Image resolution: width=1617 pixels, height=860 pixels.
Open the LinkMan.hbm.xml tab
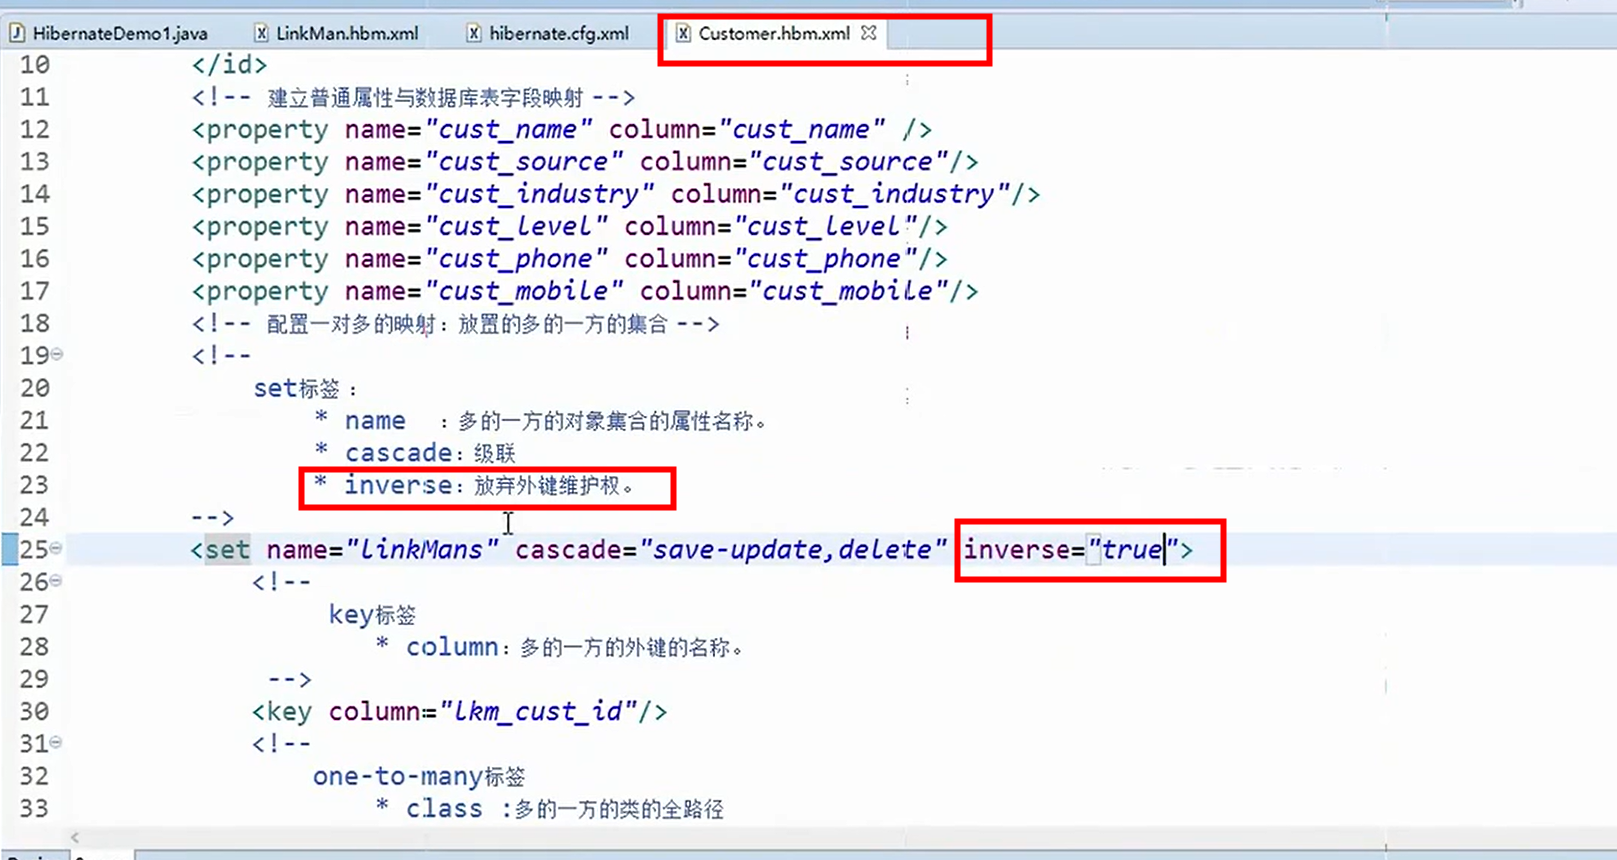tap(337, 33)
